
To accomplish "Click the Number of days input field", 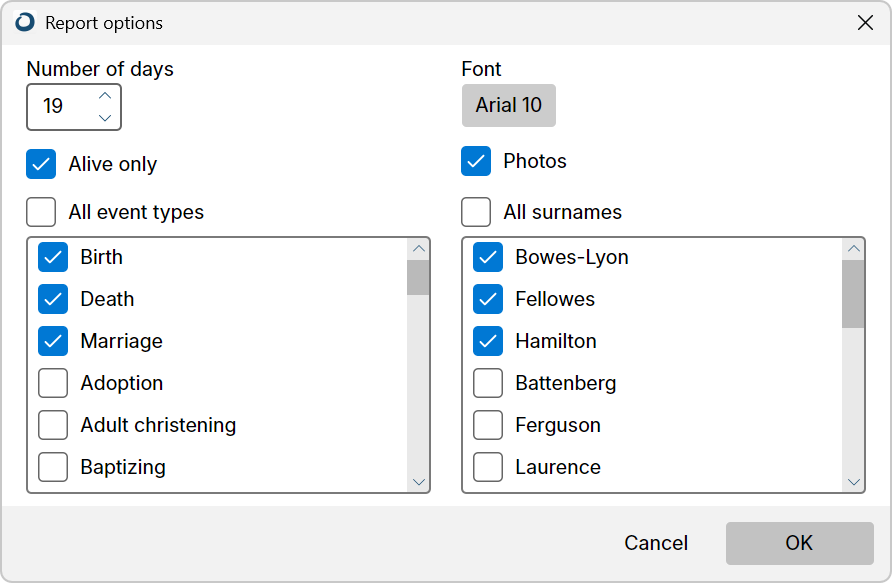I will (61, 107).
